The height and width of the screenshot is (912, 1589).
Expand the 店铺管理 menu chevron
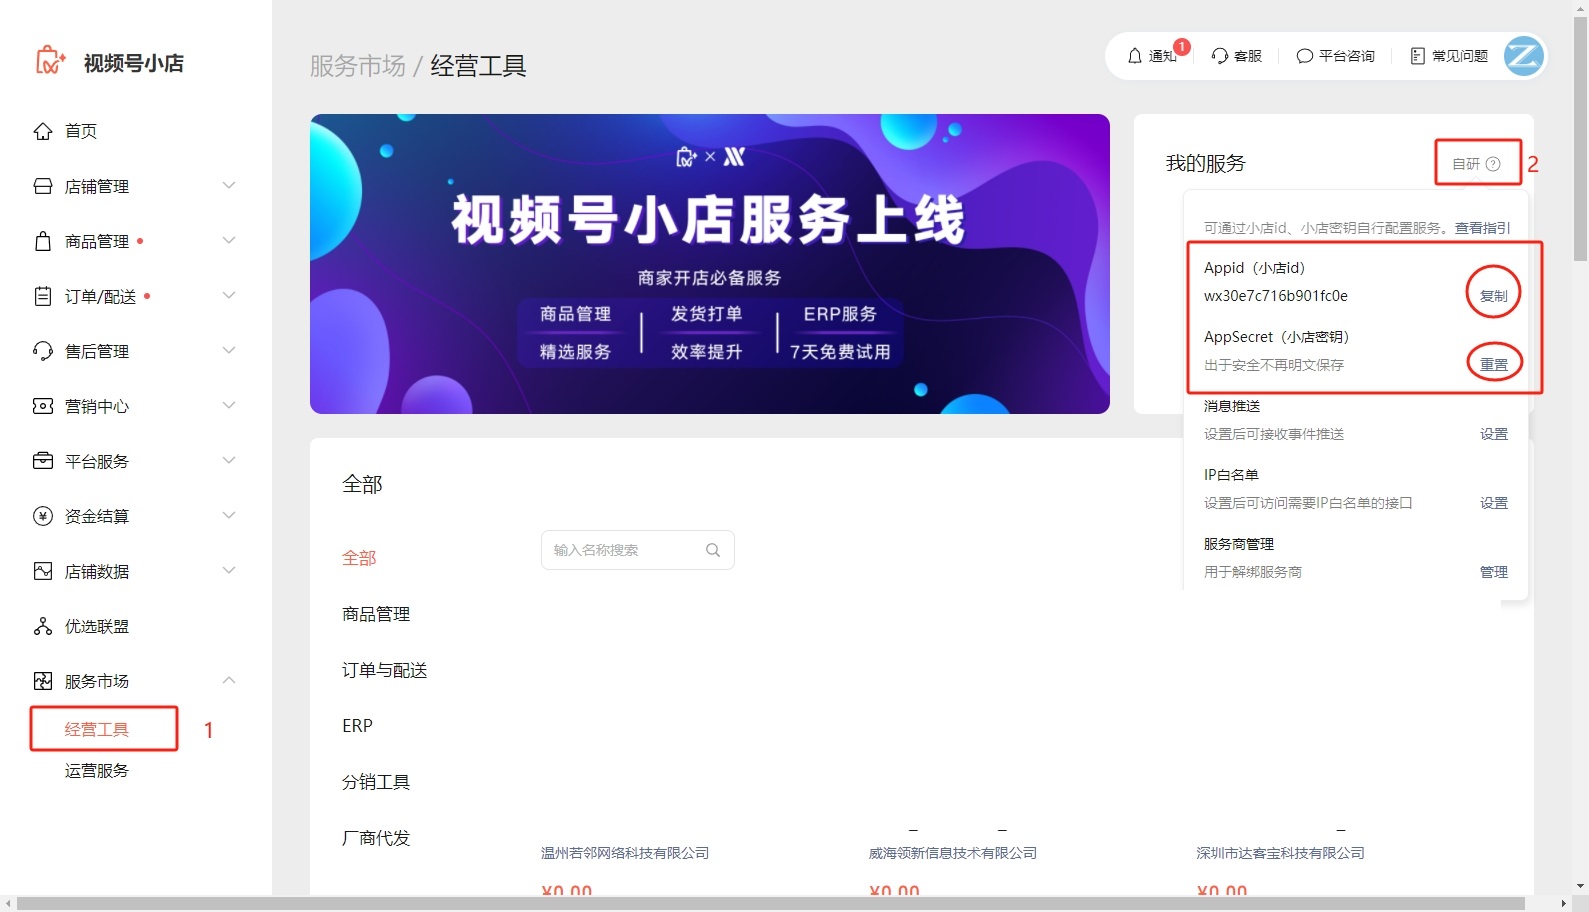tap(229, 185)
